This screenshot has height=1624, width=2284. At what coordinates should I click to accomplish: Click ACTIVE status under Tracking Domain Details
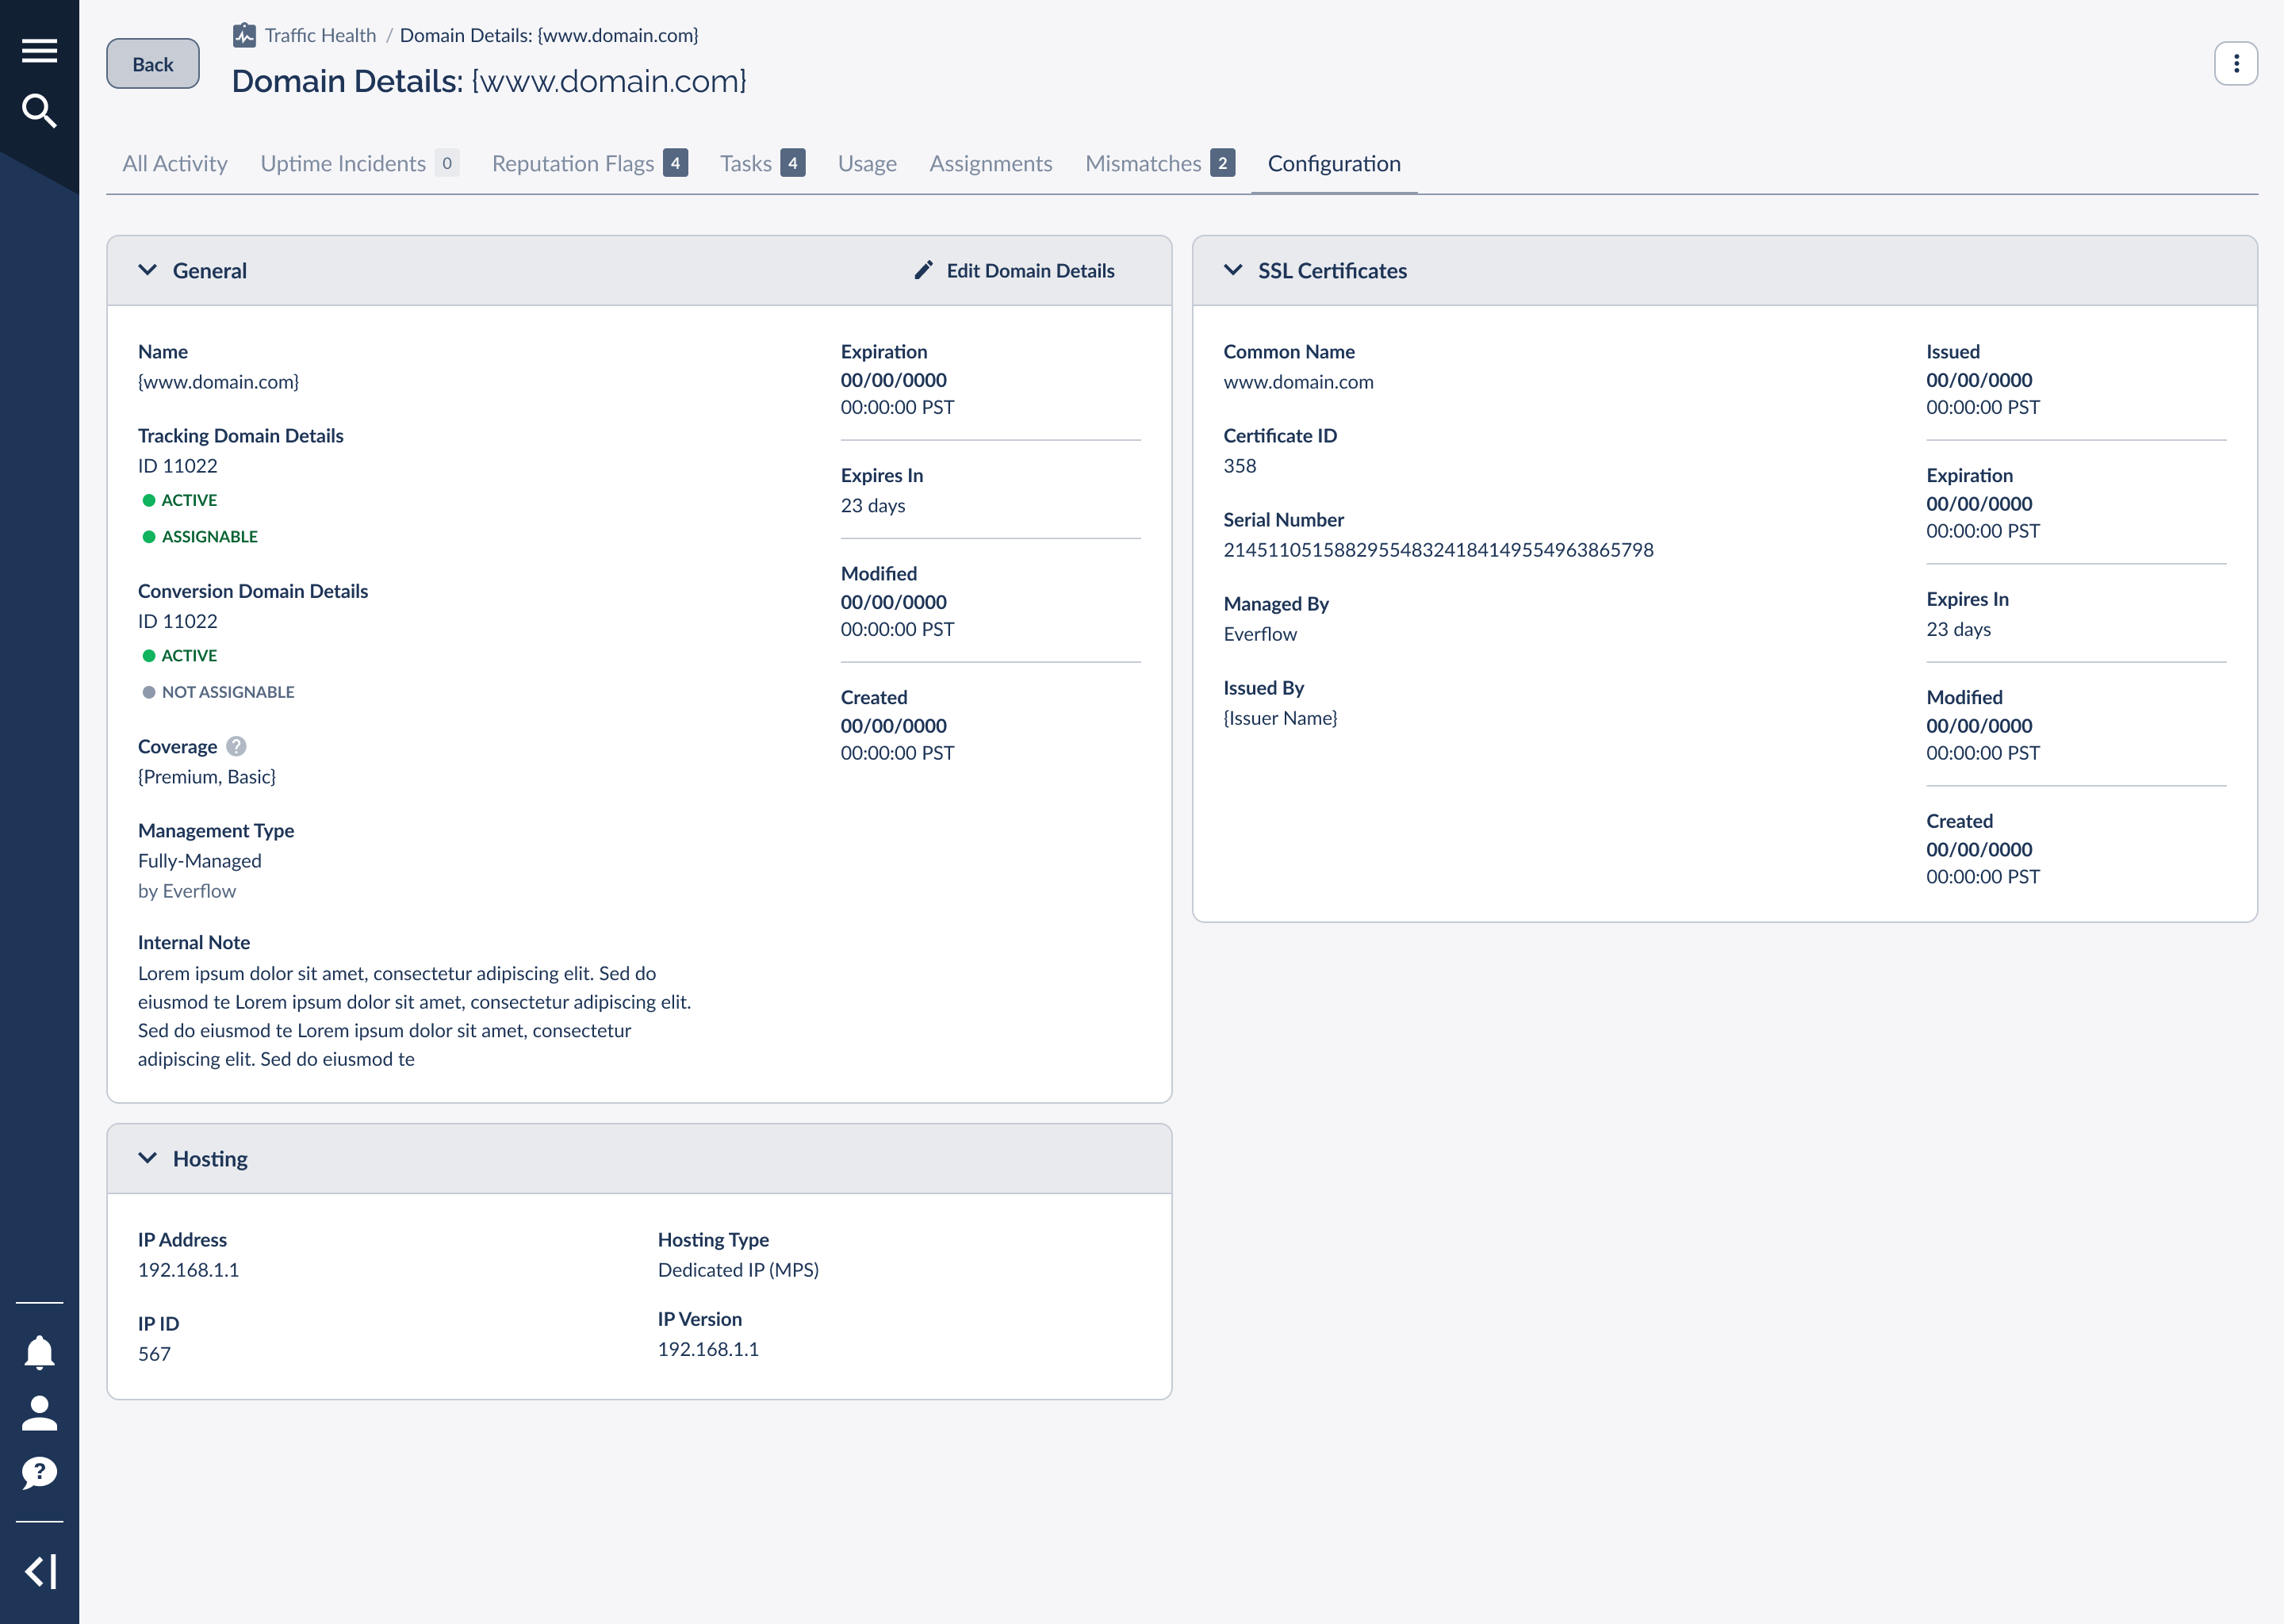180,500
